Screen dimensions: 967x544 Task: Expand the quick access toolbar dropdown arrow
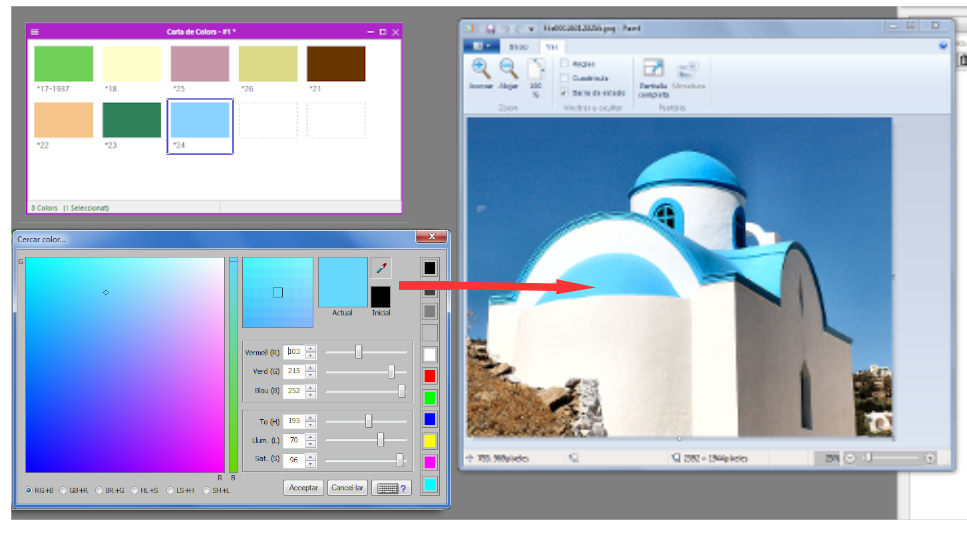tap(531, 29)
